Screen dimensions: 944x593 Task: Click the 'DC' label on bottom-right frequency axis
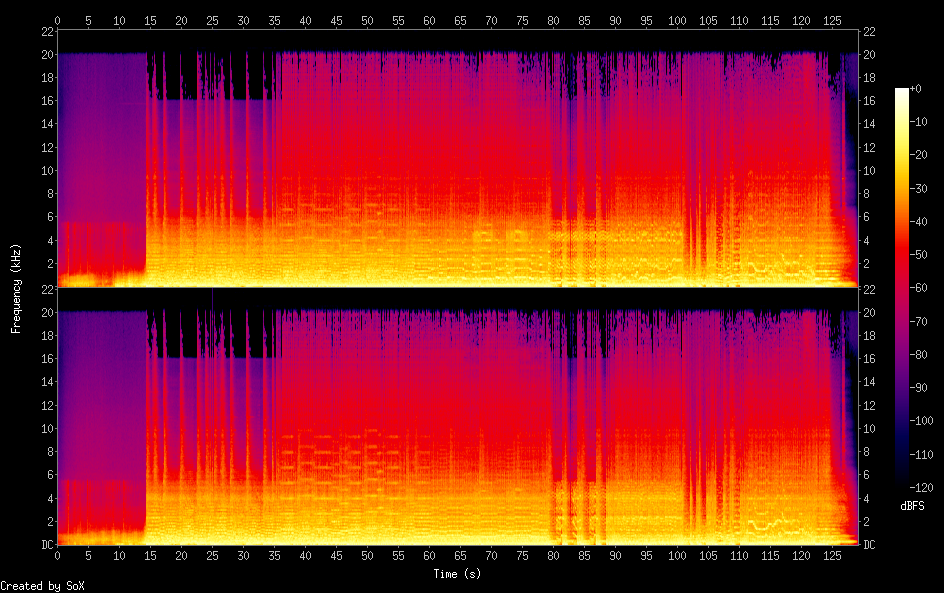[869, 545]
